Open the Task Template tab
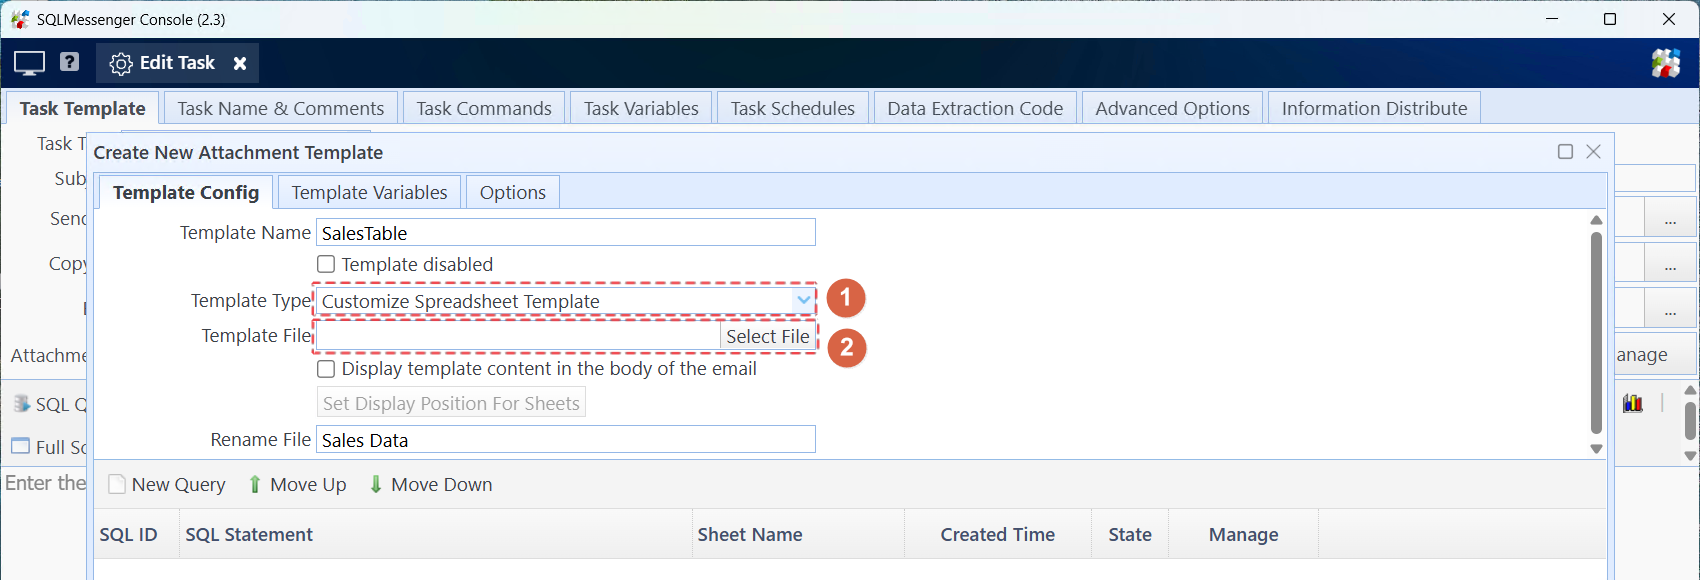The height and width of the screenshot is (580, 1700). 82,108
